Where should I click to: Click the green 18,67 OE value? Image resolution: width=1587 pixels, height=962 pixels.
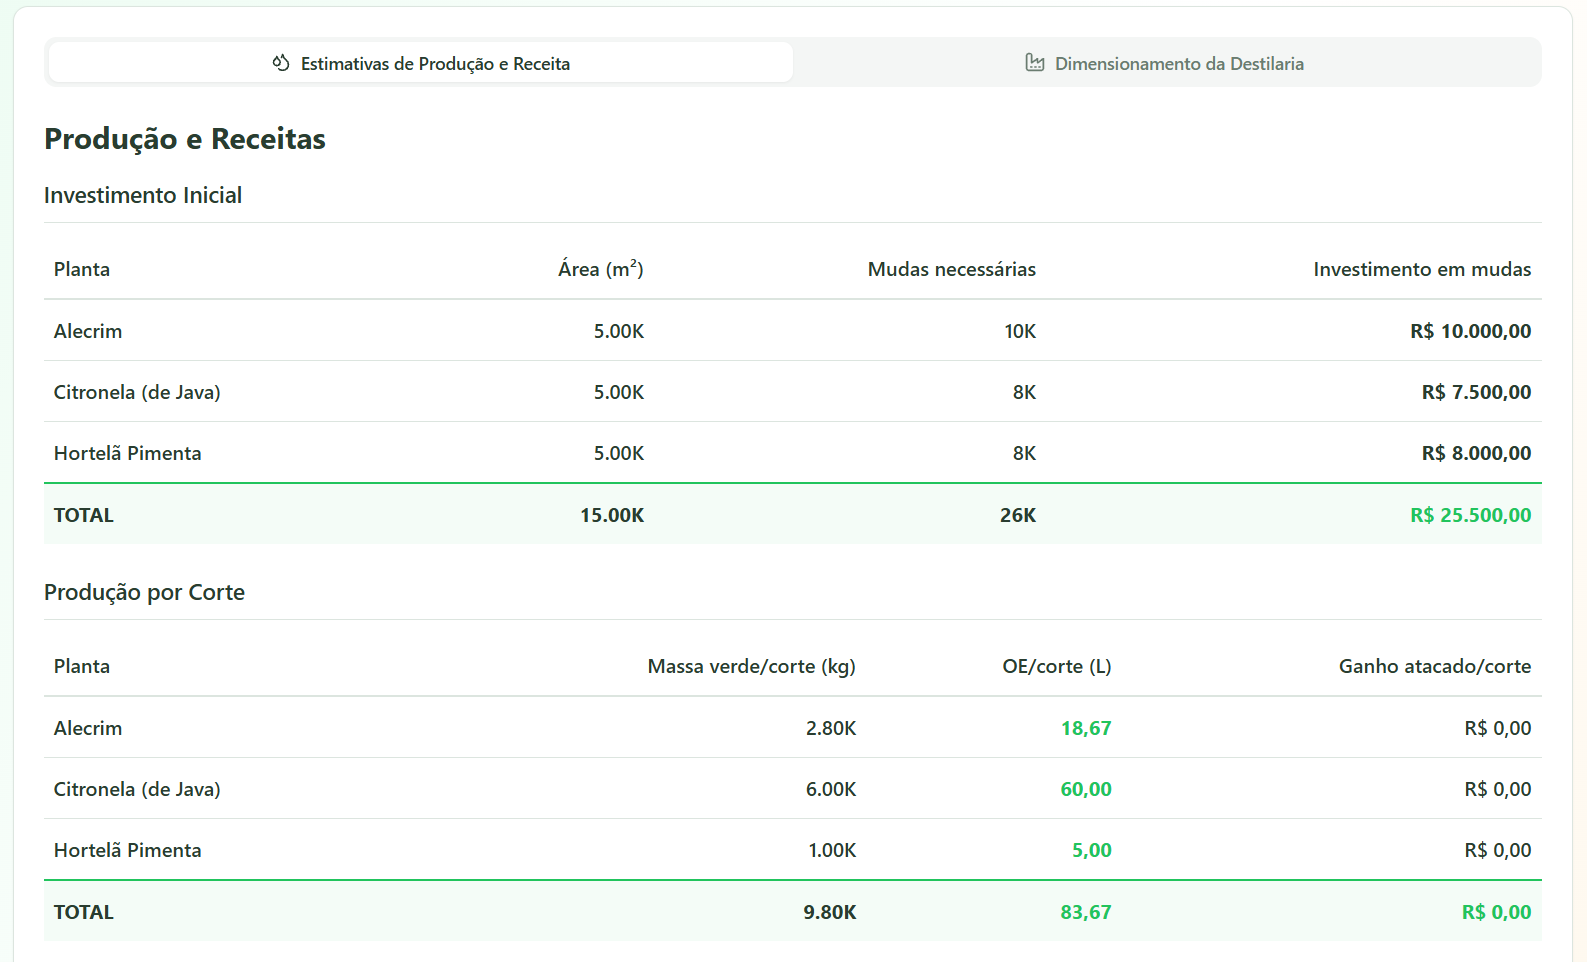pos(1086,728)
